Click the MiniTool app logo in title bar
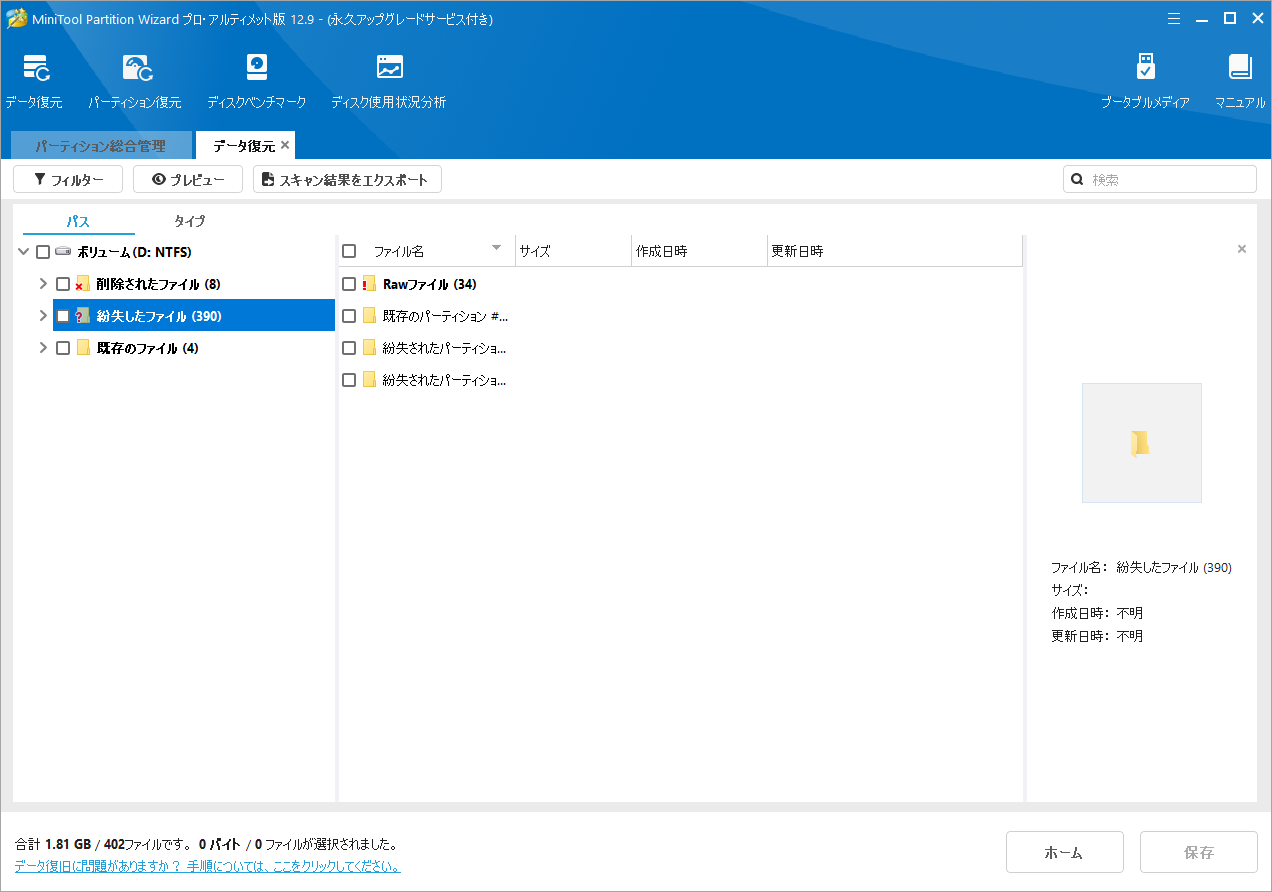1272x892 pixels. (16, 18)
